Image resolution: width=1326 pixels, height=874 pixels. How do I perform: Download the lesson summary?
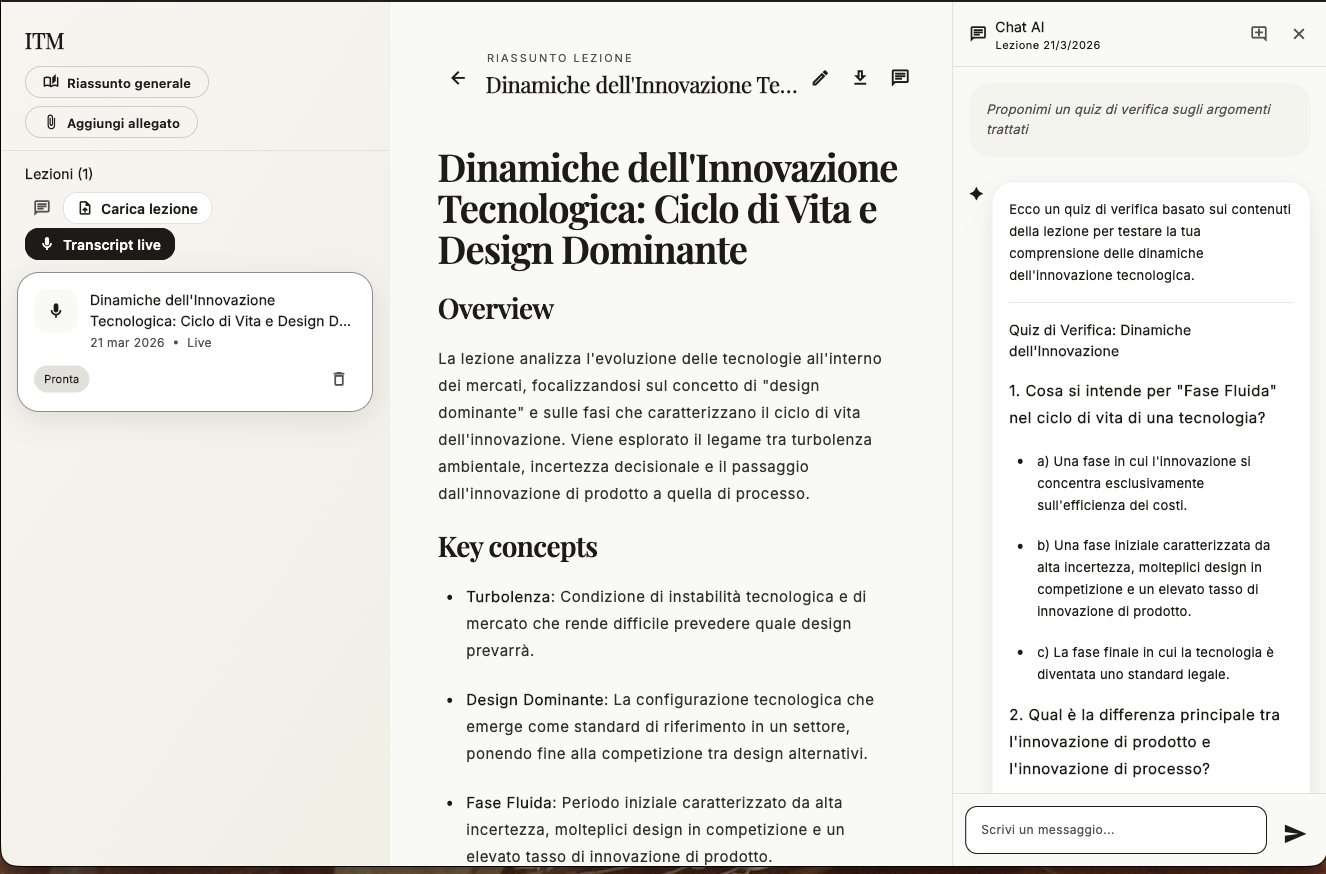pos(860,78)
